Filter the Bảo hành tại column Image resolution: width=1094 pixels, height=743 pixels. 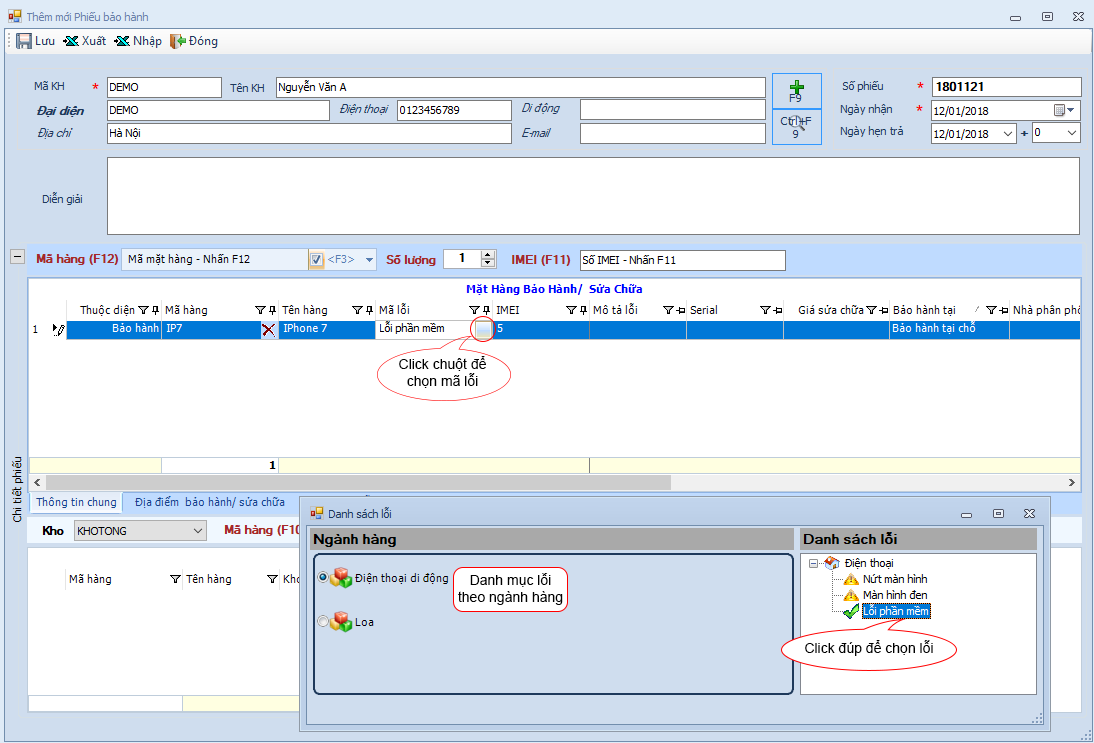(x=991, y=310)
